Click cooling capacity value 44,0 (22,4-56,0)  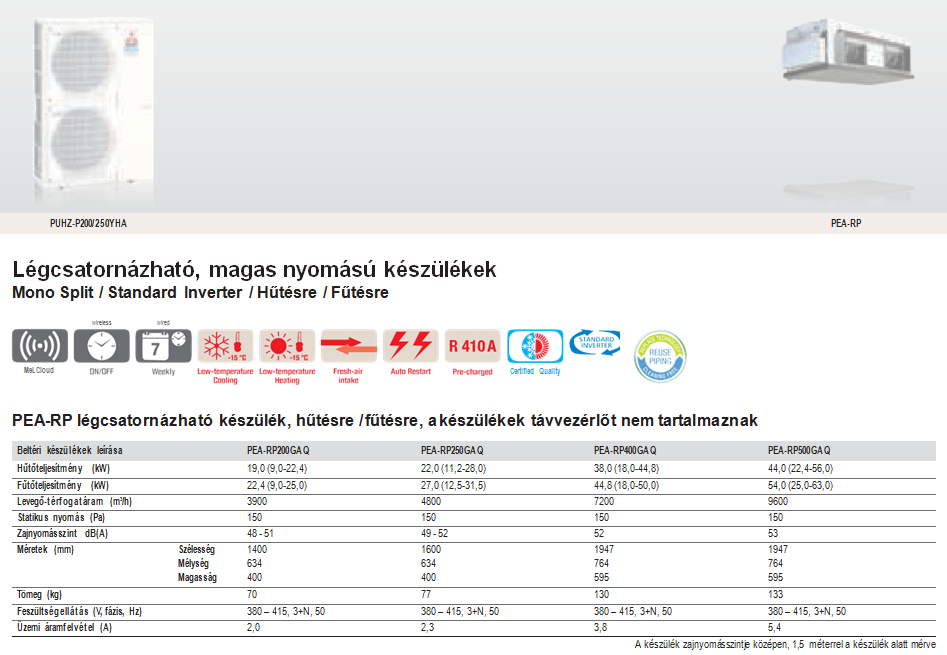[x=800, y=468]
